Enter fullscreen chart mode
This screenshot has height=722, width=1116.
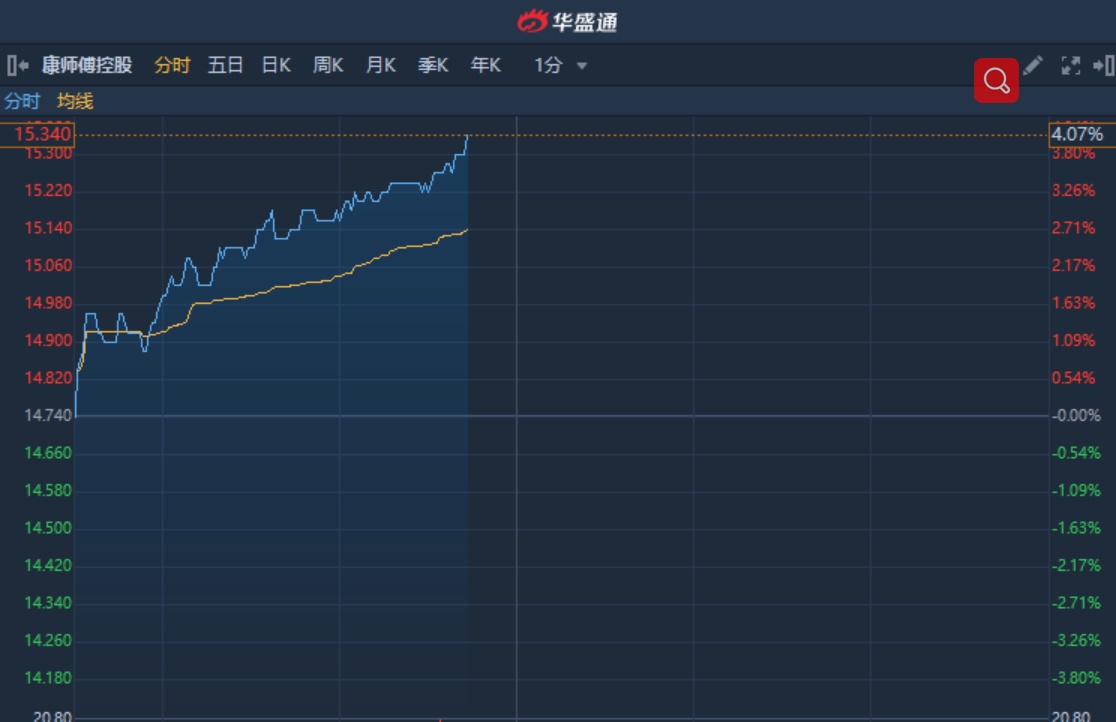[1070, 66]
